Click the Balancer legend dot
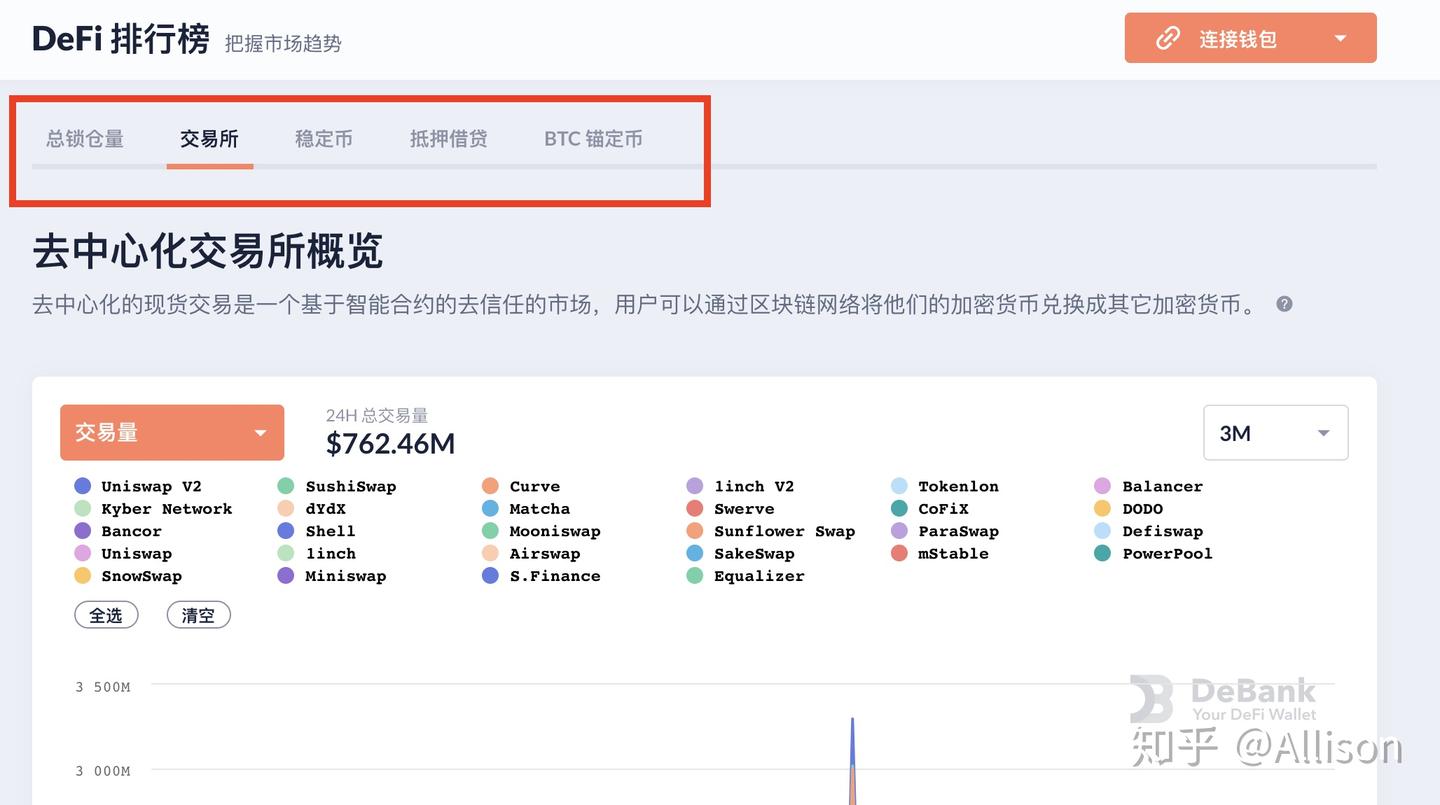The image size is (1440, 805). point(1101,486)
